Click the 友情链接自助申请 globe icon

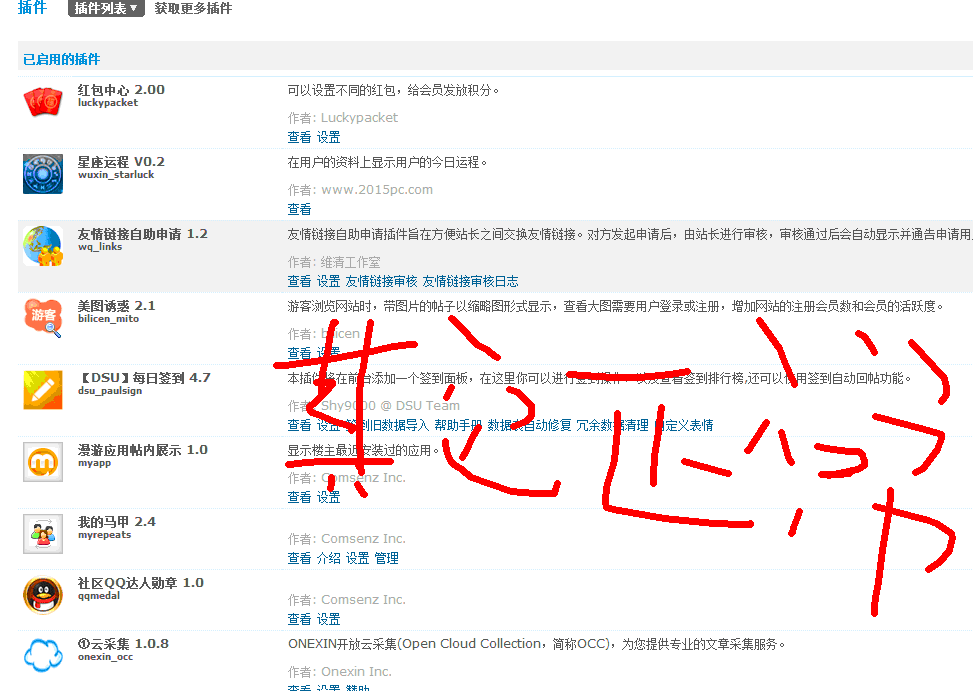pyautogui.click(x=43, y=246)
